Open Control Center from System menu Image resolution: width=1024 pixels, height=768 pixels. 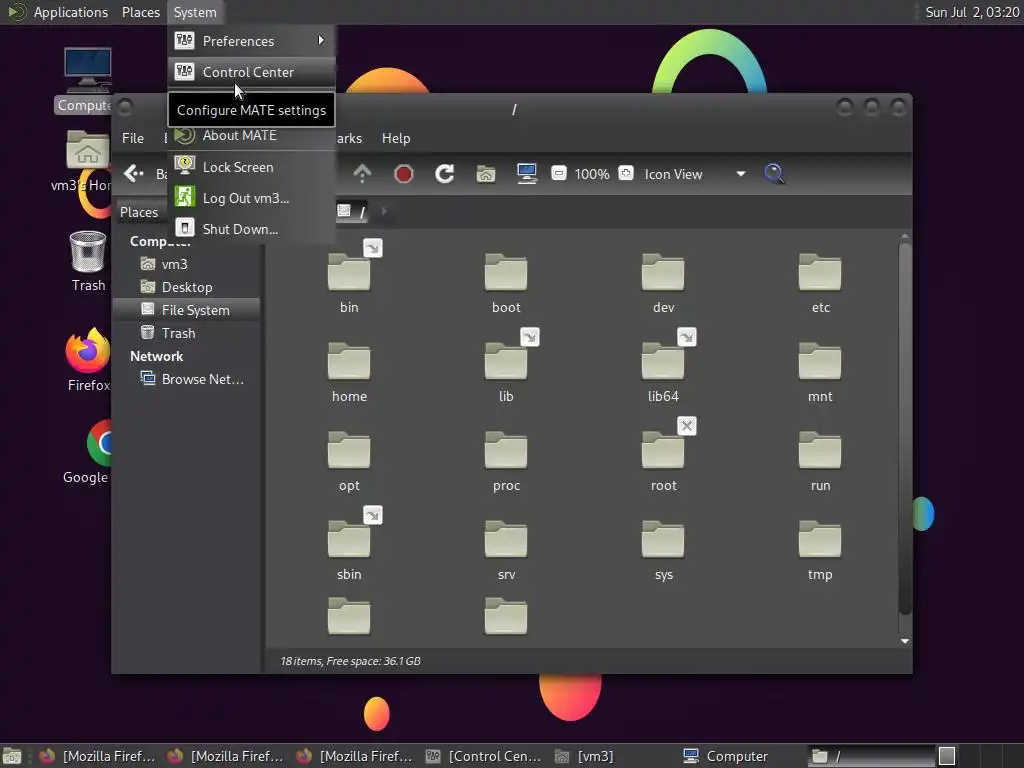tap(251, 72)
